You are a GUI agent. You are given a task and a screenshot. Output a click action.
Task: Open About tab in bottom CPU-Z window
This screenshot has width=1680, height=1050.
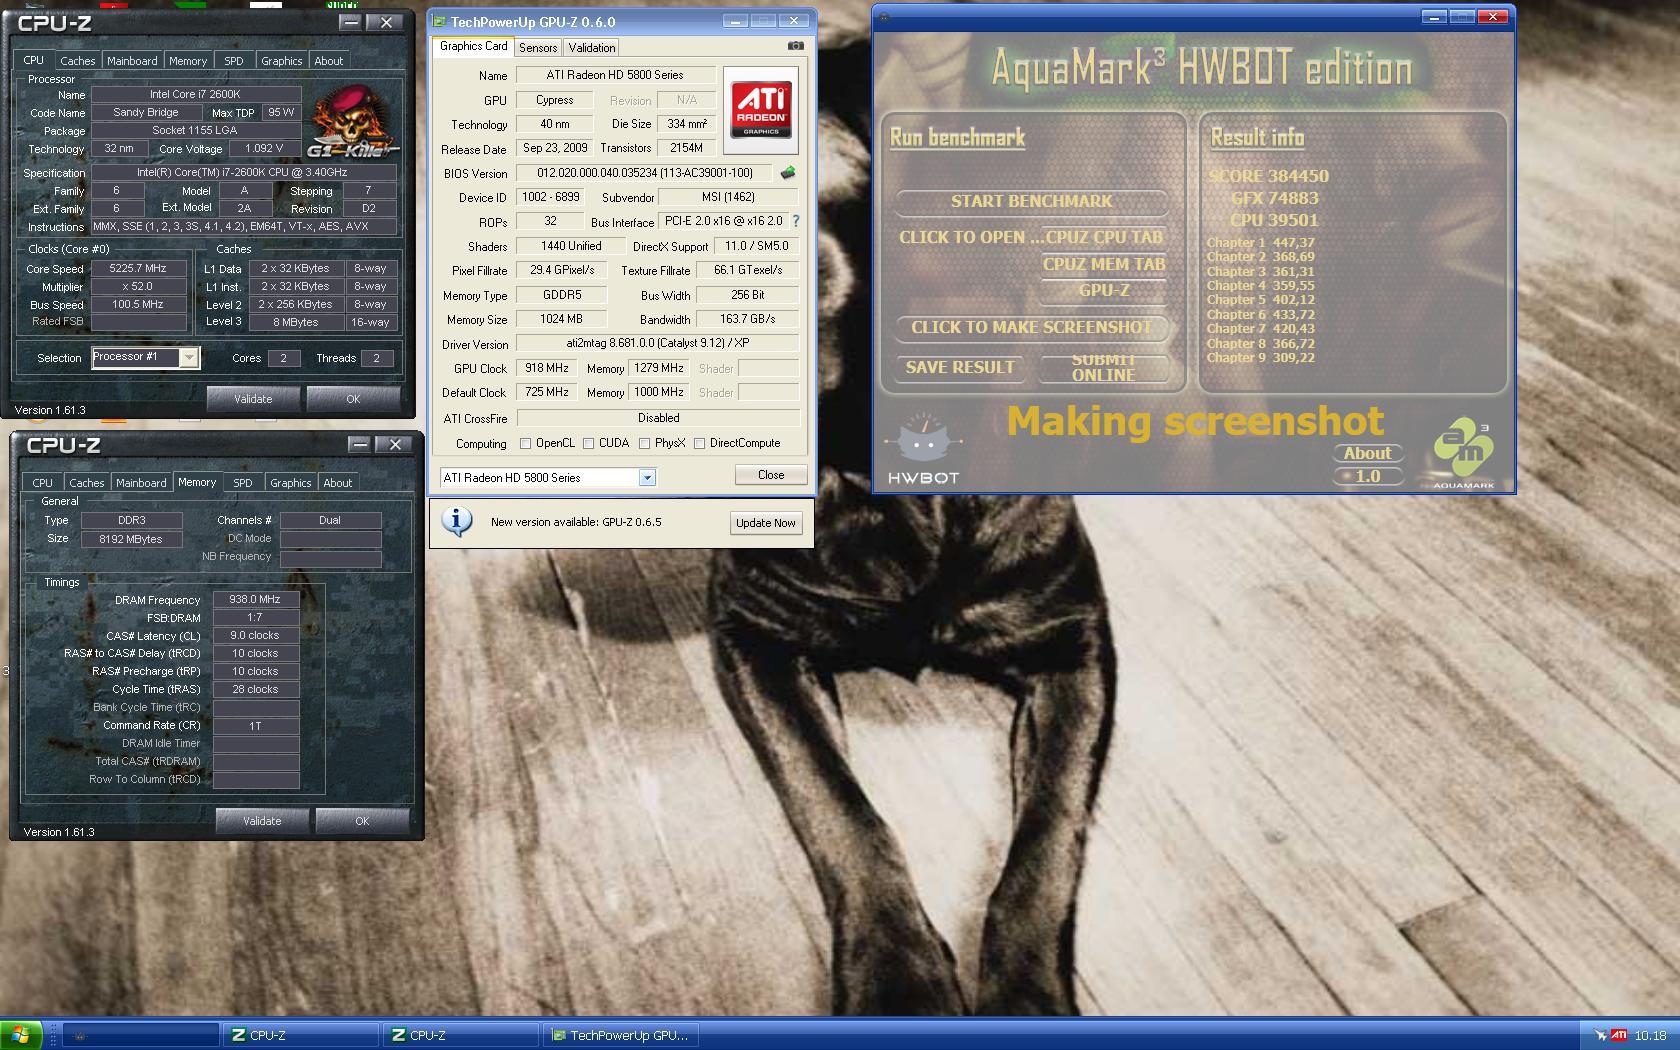tap(337, 483)
